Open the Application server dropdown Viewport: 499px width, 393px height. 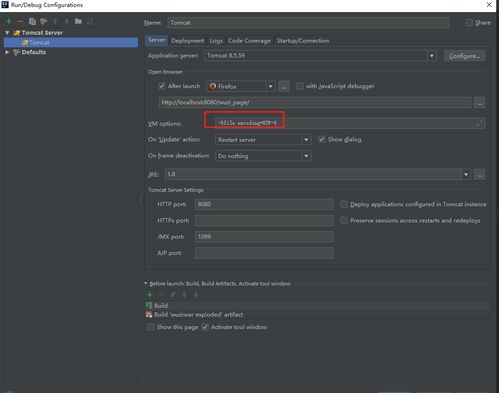coord(432,56)
